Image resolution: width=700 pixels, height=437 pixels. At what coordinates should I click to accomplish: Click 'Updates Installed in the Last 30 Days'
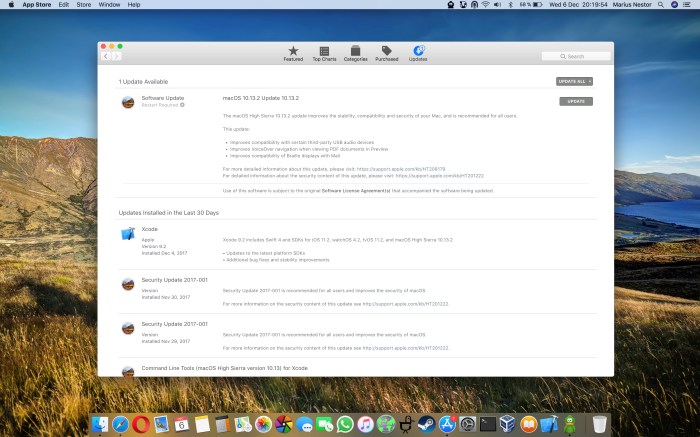(169, 213)
